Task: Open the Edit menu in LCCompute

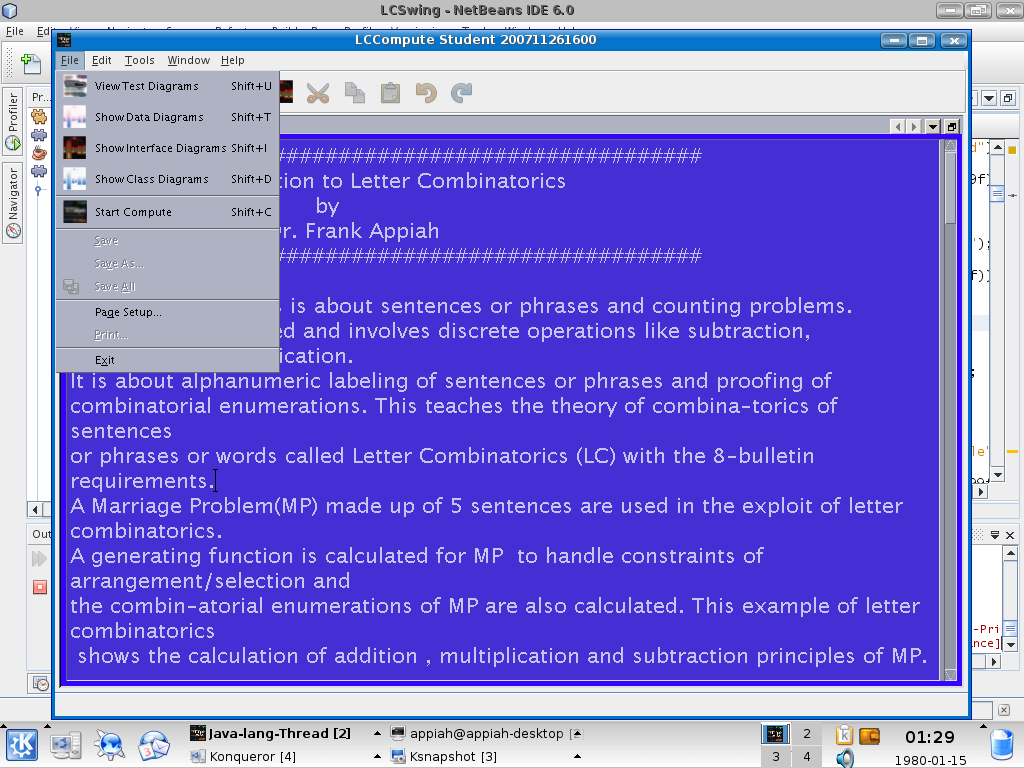Action: pos(101,60)
